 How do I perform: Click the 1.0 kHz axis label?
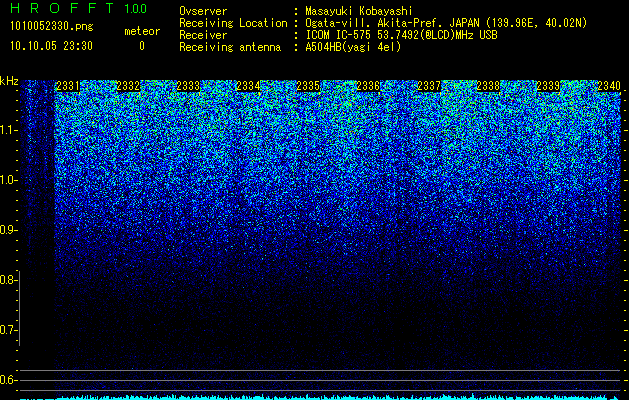pyautogui.click(x=8, y=180)
